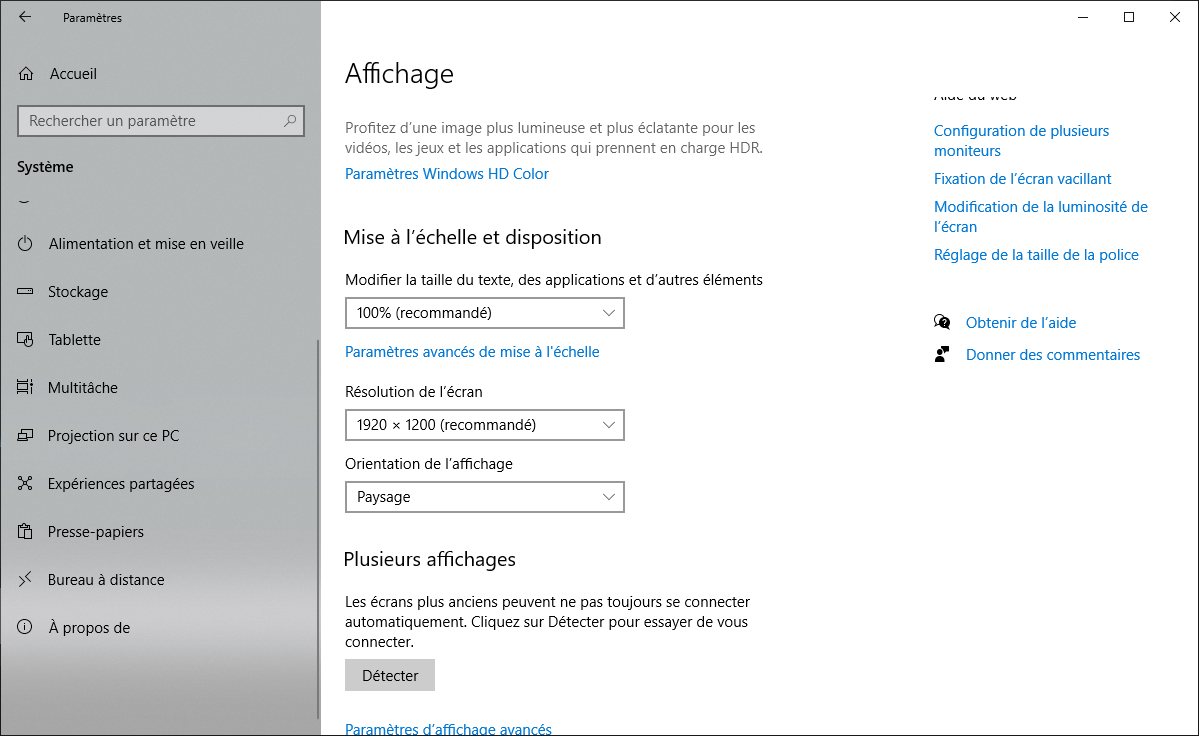Click the Tablette icon in sidebar
This screenshot has width=1199, height=736.
(x=27, y=340)
